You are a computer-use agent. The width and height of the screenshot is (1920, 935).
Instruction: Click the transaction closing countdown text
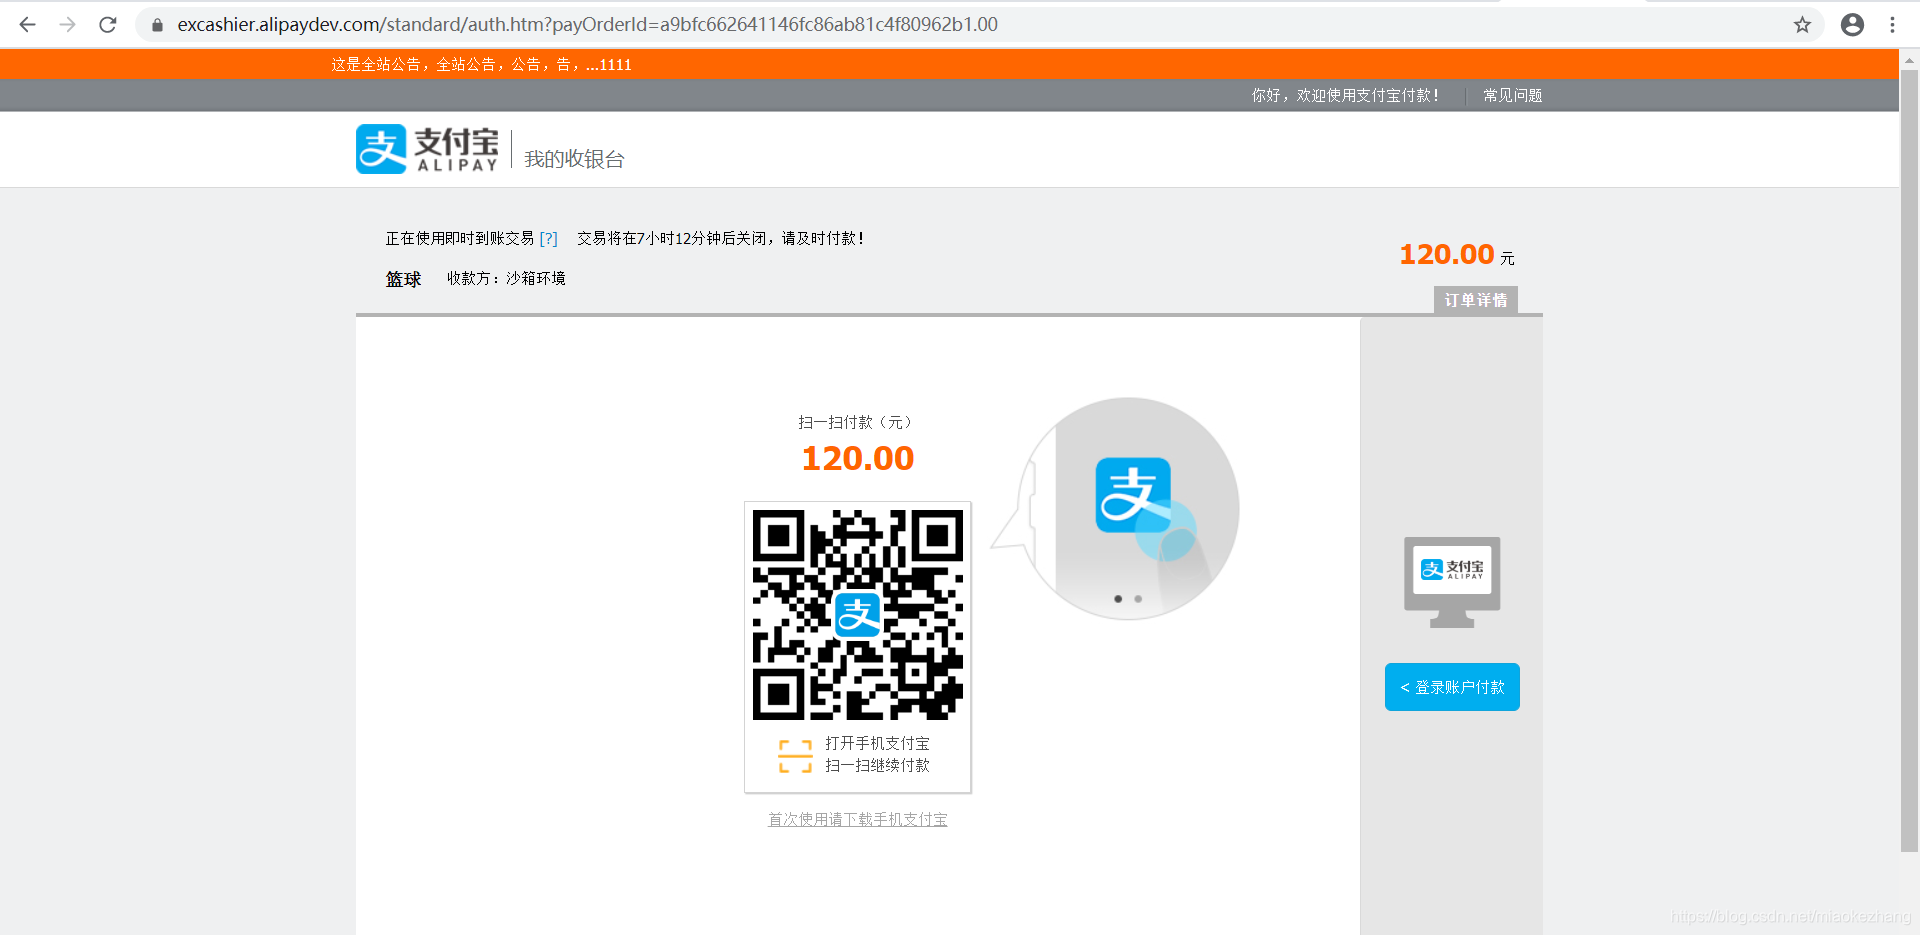(x=720, y=238)
